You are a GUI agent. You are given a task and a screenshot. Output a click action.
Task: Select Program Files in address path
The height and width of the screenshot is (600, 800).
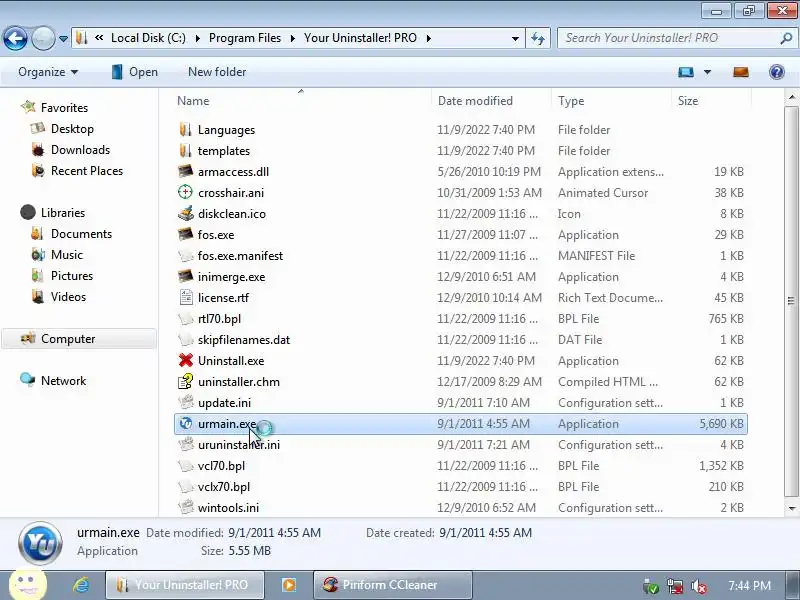pyautogui.click(x=245, y=38)
